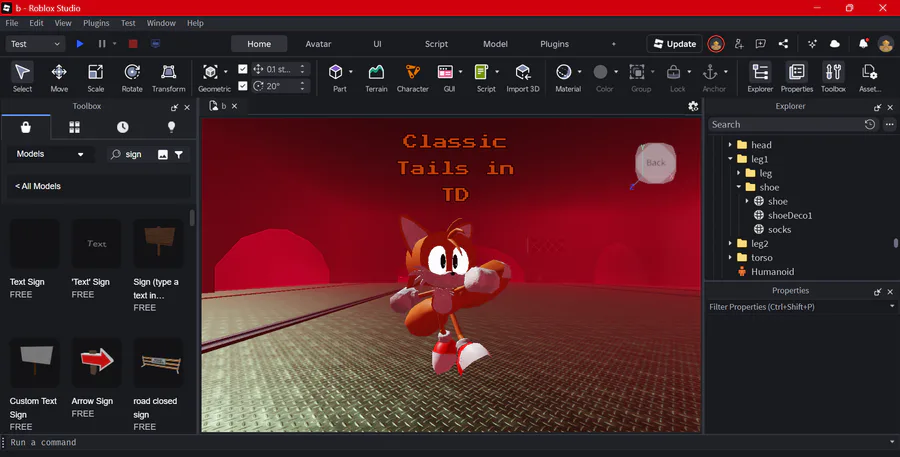Screen dimensions: 900x457
Task: Click the Lock tool icon
Action: (673, 72)
